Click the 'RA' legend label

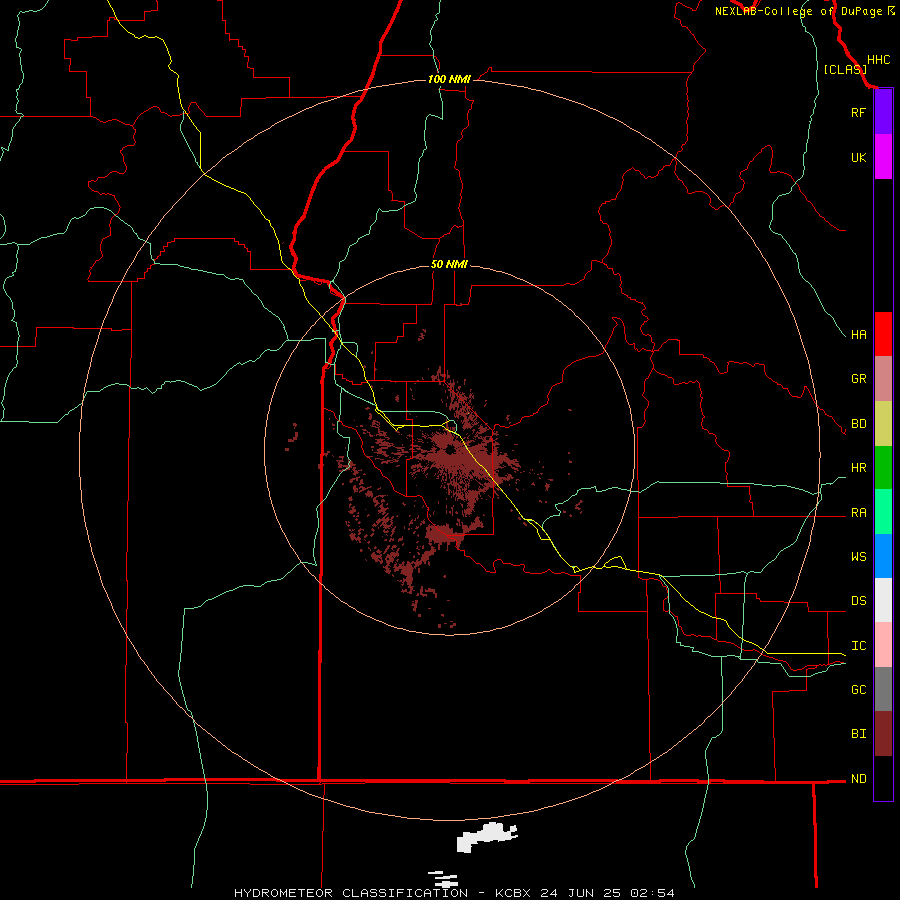tap(858, 513)
